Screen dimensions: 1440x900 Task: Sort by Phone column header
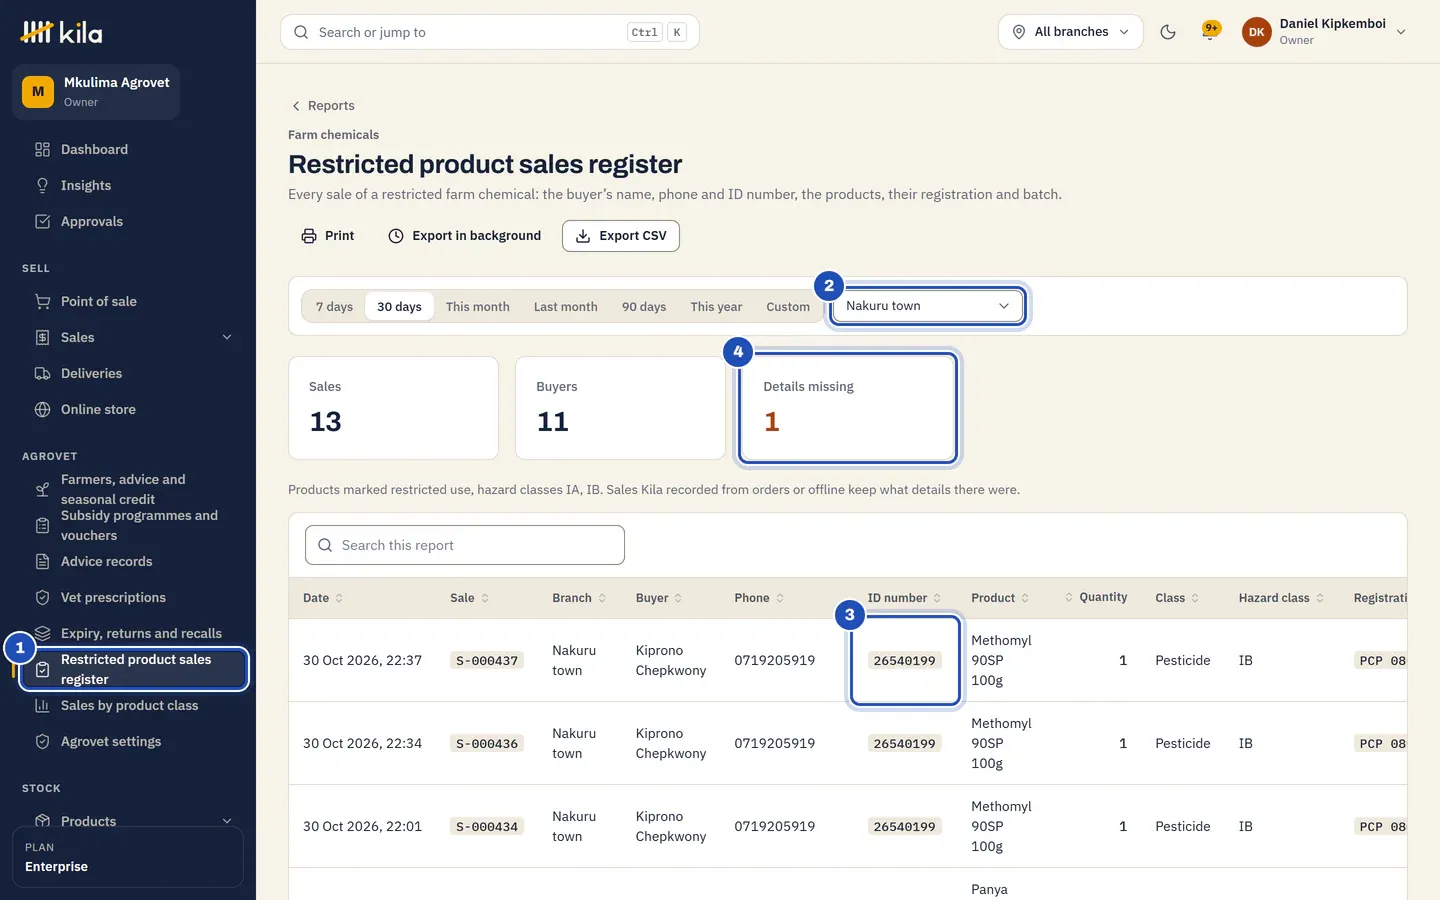coord(759,598)
